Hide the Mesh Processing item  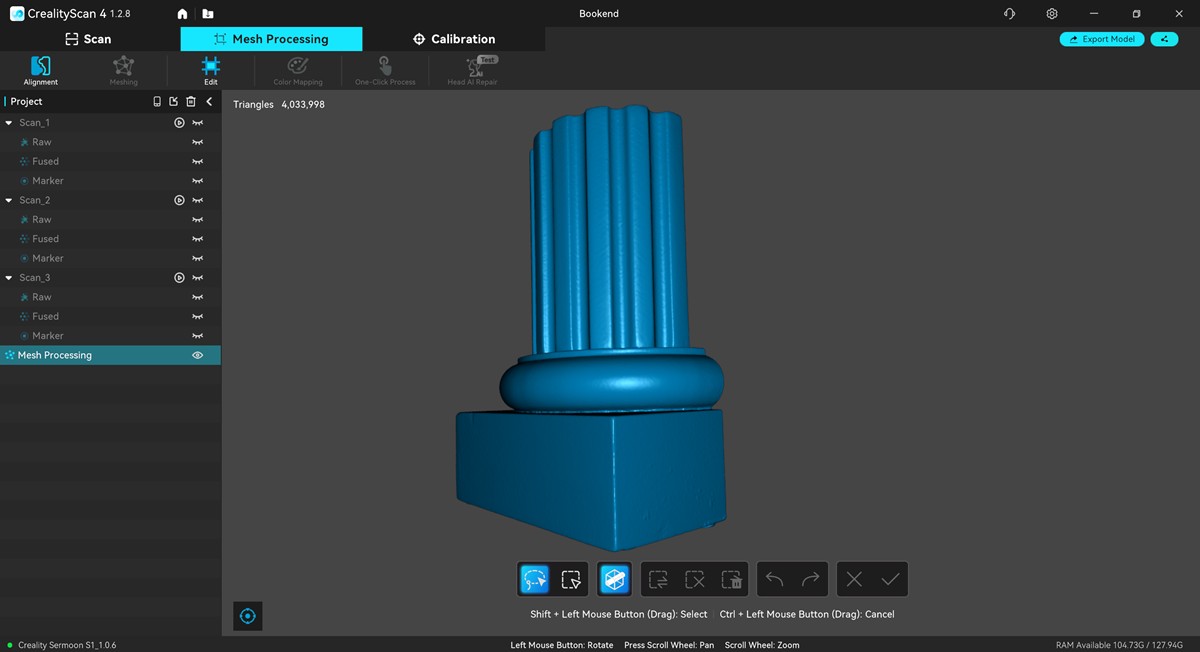(x=198, y=355)
